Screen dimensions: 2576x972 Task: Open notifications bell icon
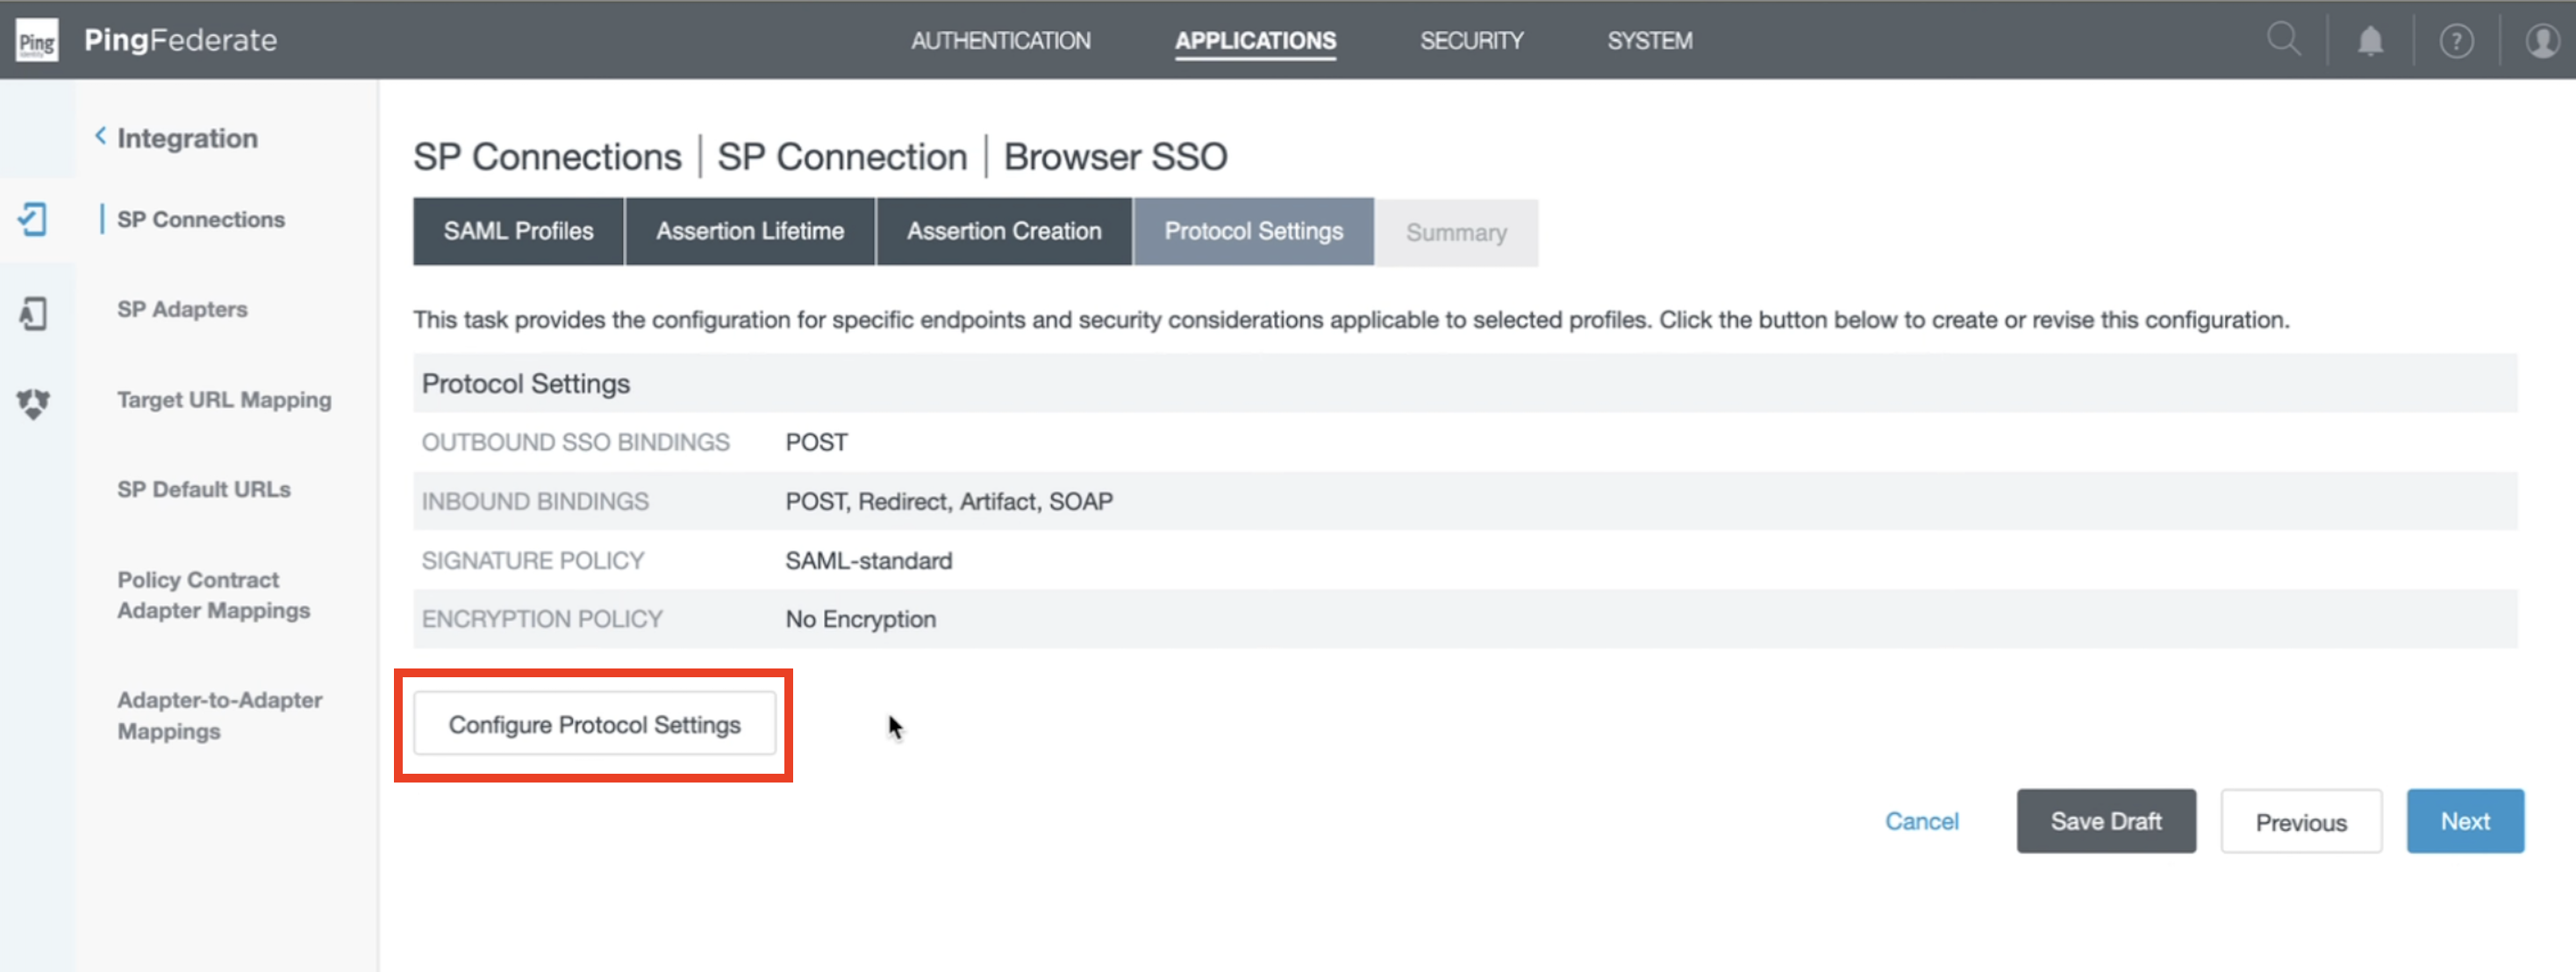coord(2370,41)
